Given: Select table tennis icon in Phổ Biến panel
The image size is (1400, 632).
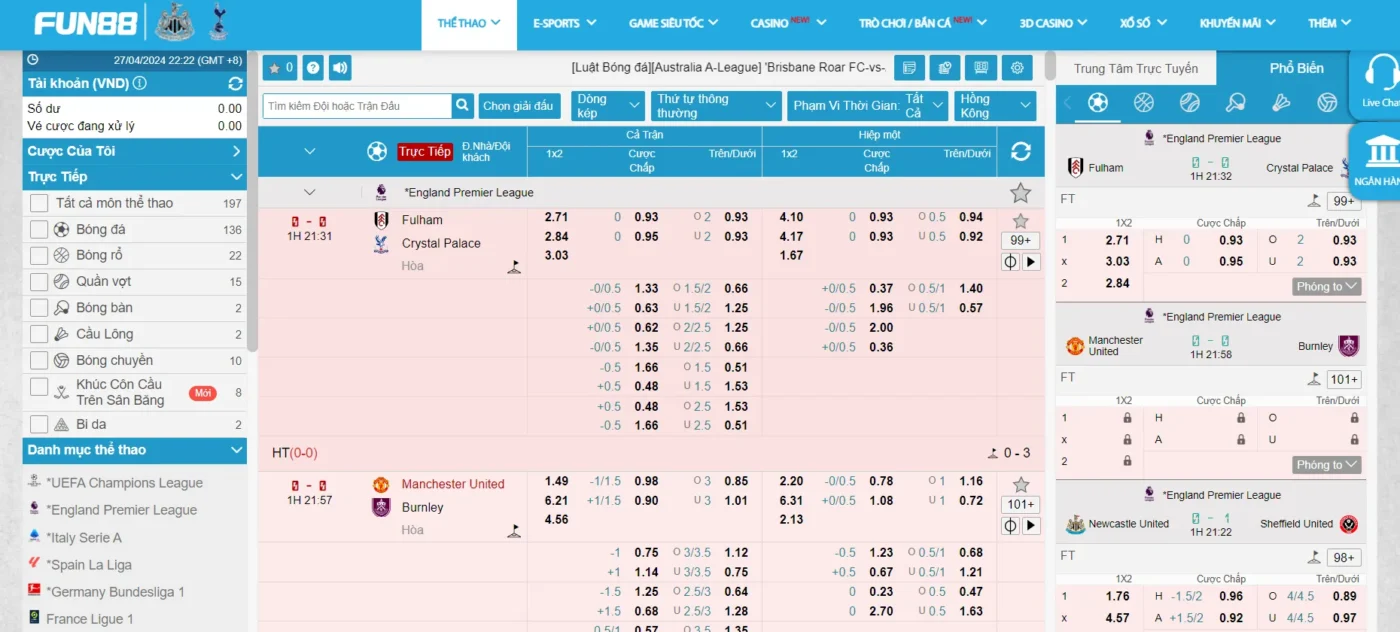Looking at the screenshot, I should [x=1235, y=102].
